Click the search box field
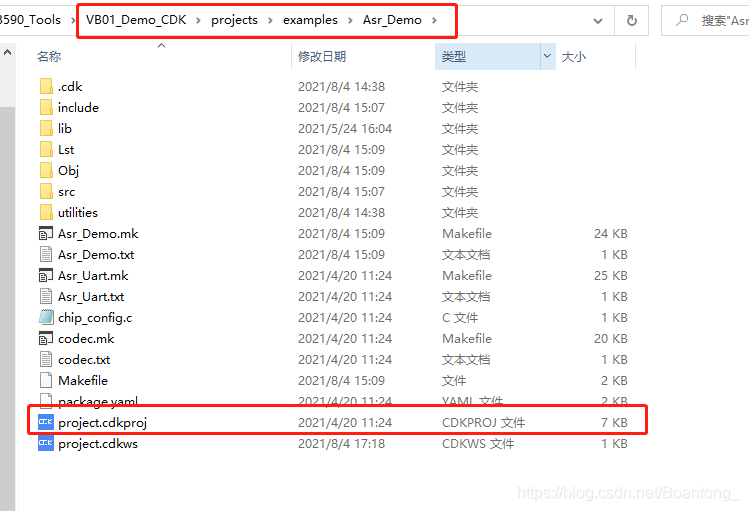Viewport: 749px width, 511px height. 705,21
